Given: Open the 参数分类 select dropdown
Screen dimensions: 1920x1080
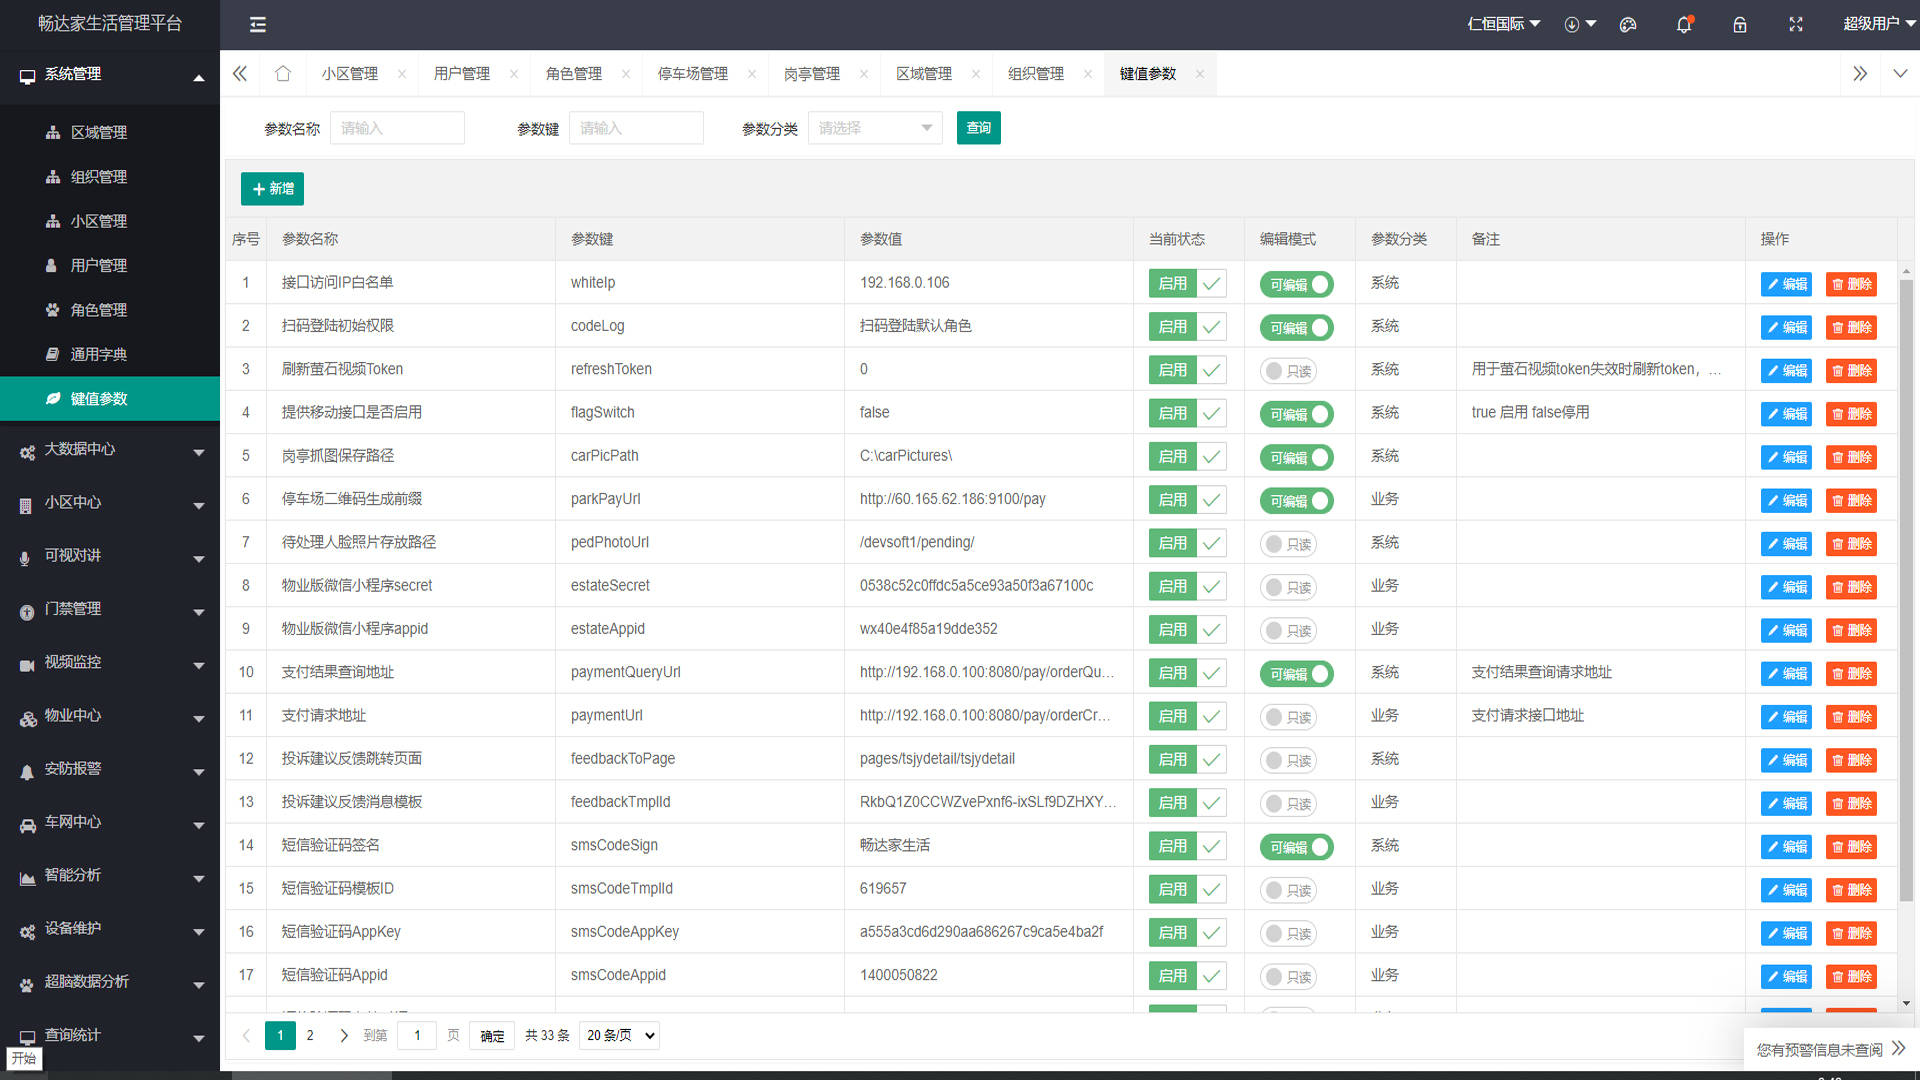Looking at the screenshot, I should tap(875, 128).
